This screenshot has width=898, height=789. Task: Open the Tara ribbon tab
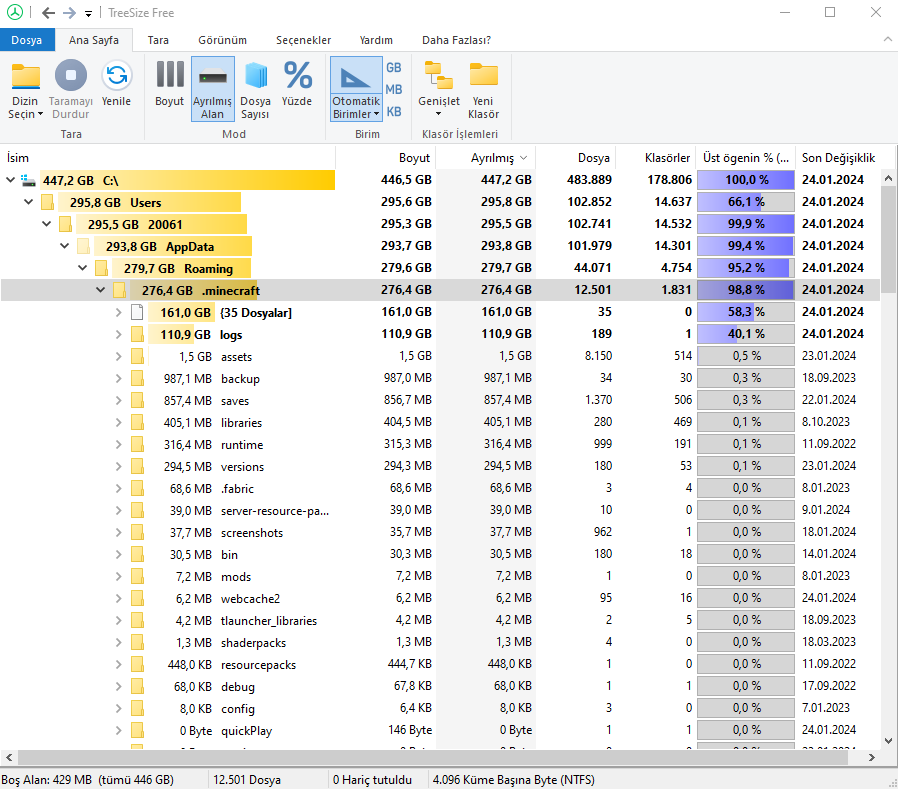point(158,40)
